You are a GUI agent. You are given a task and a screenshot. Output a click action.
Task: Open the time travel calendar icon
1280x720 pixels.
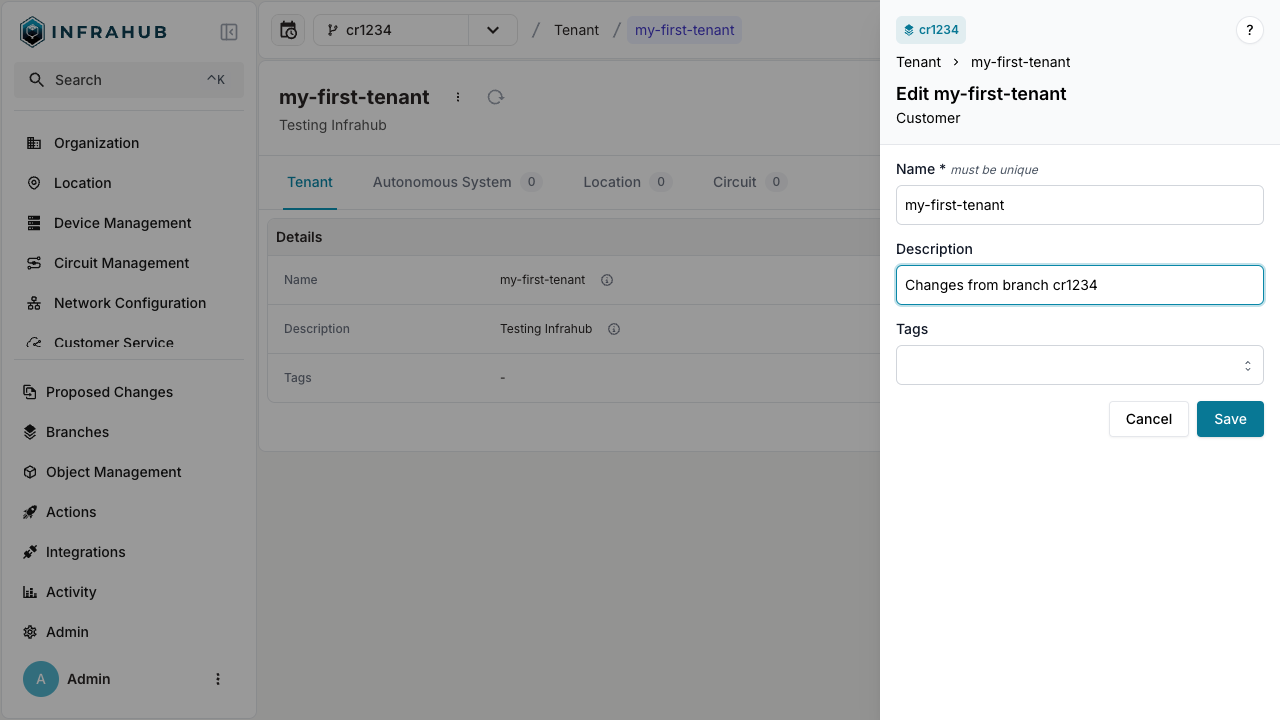(288, 30)
